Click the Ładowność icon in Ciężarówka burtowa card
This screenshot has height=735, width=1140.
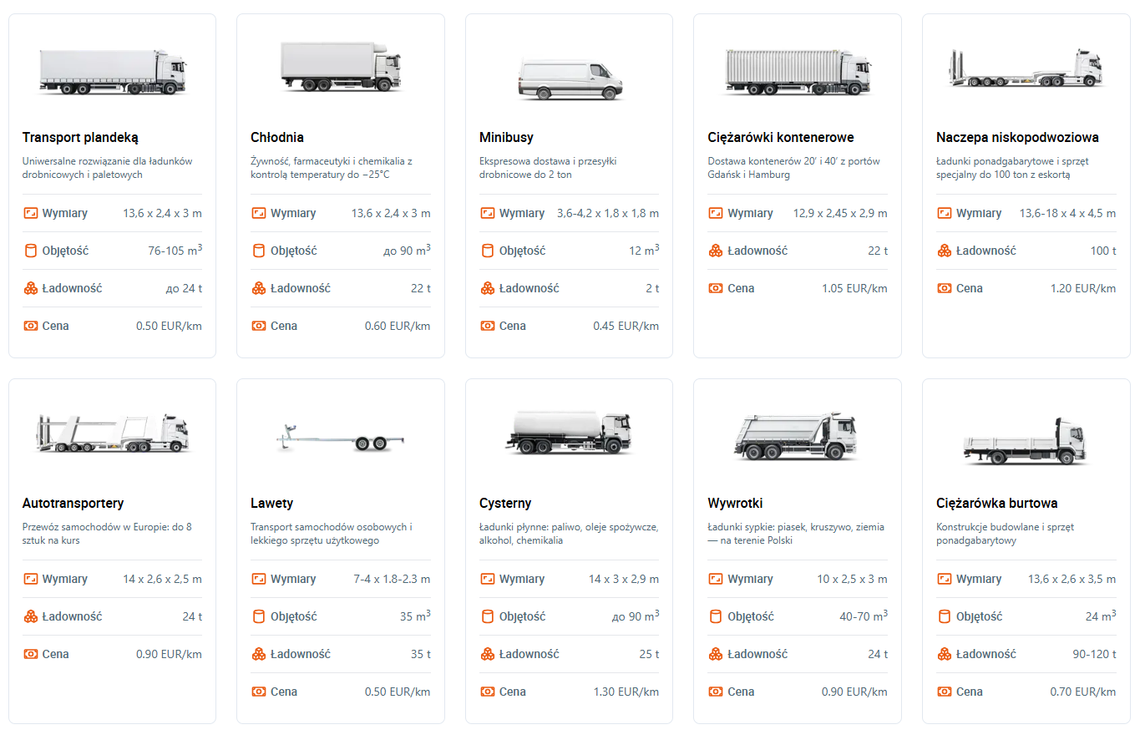coord(944,654)
